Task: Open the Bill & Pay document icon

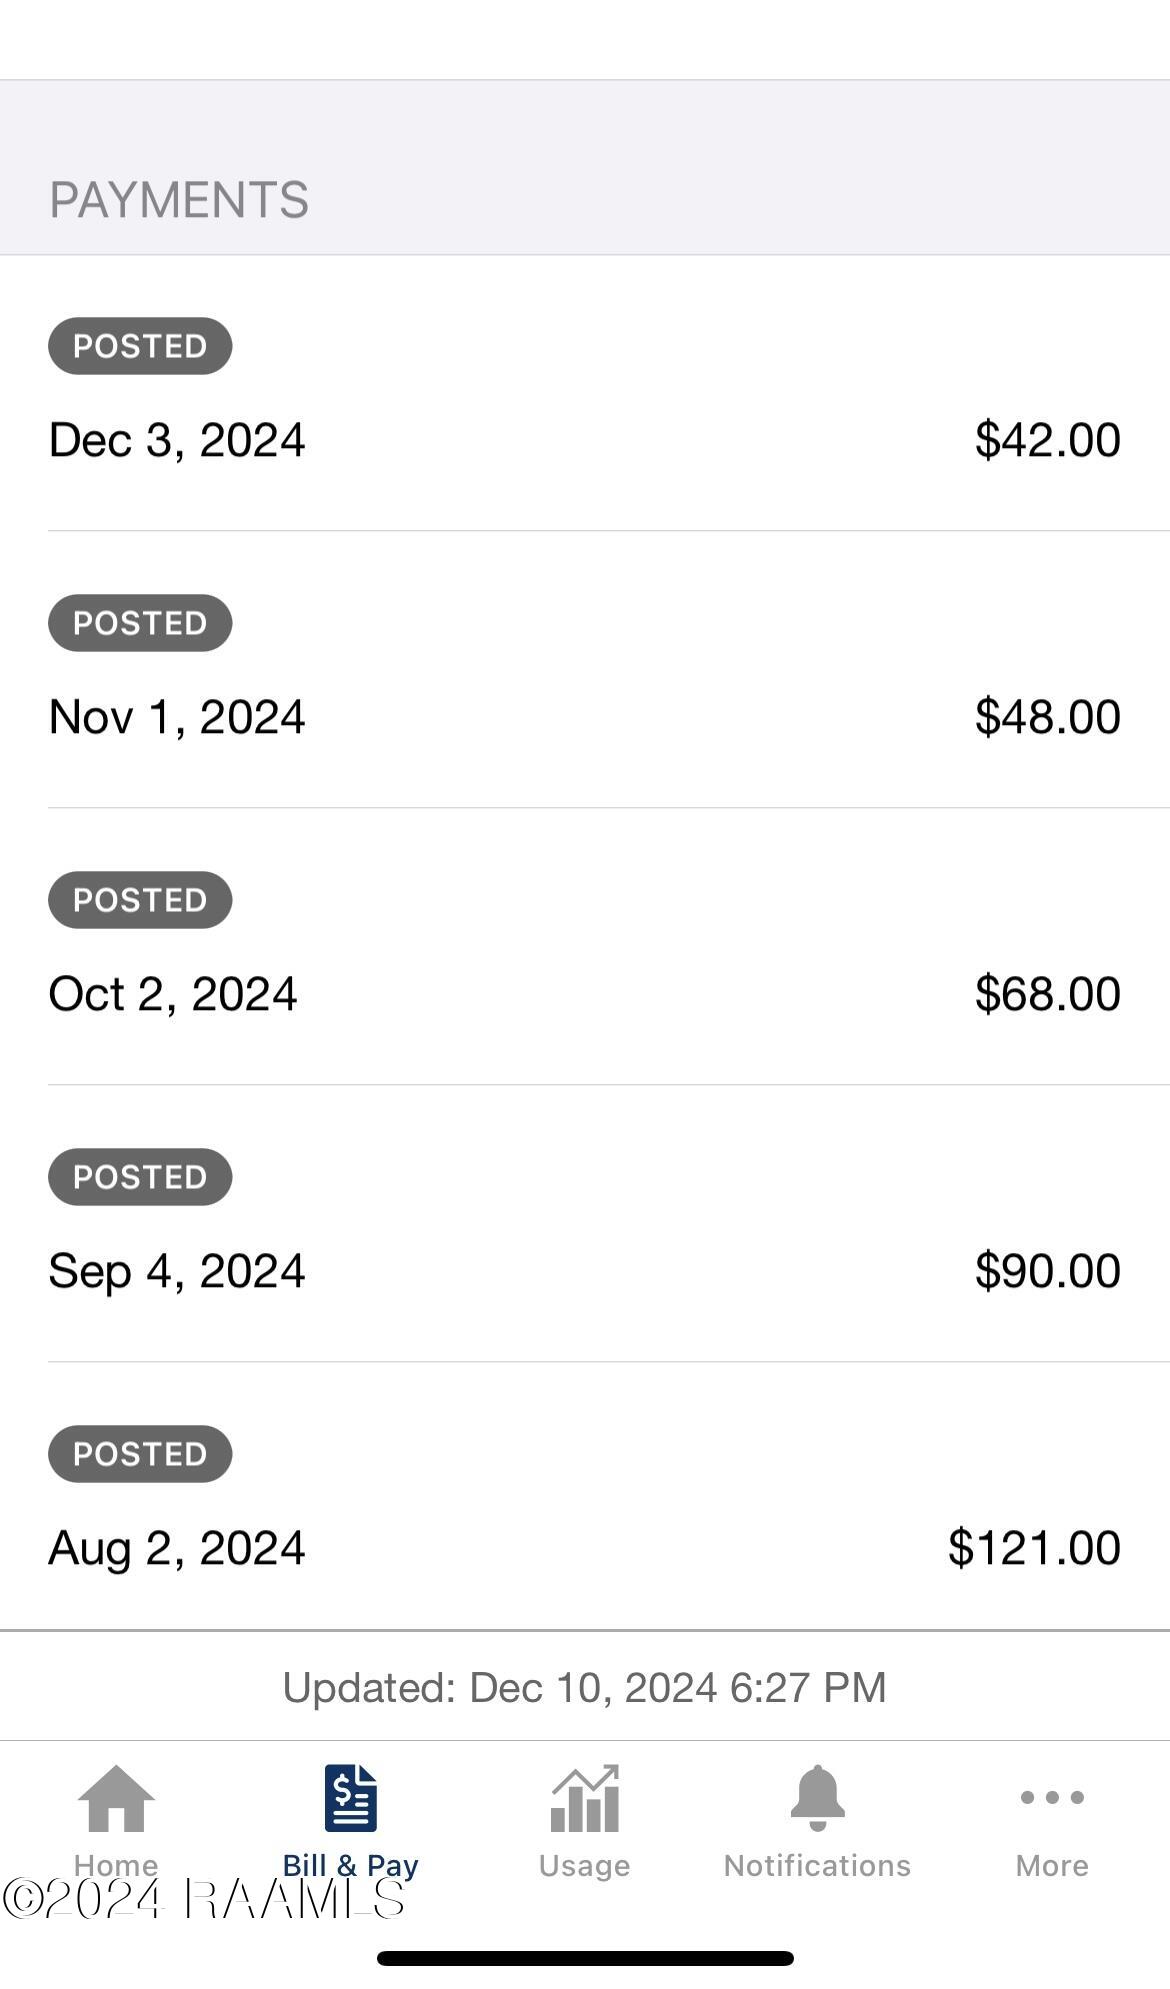Action: point(350,1798)
